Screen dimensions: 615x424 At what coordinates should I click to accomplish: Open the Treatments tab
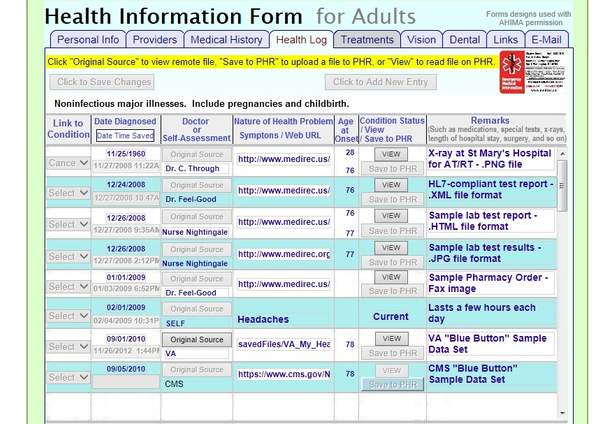tap(367, 40)
